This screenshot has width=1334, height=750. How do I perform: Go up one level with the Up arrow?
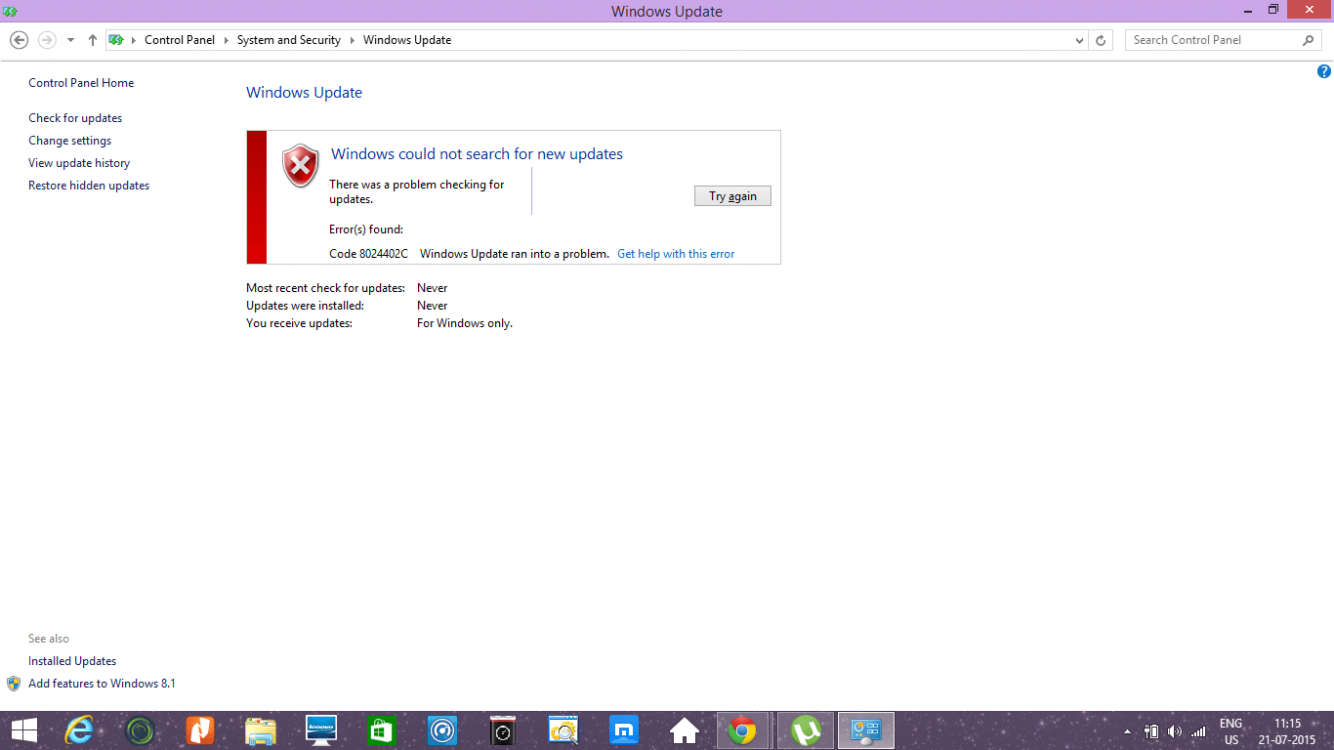click(x=92, y=40)
